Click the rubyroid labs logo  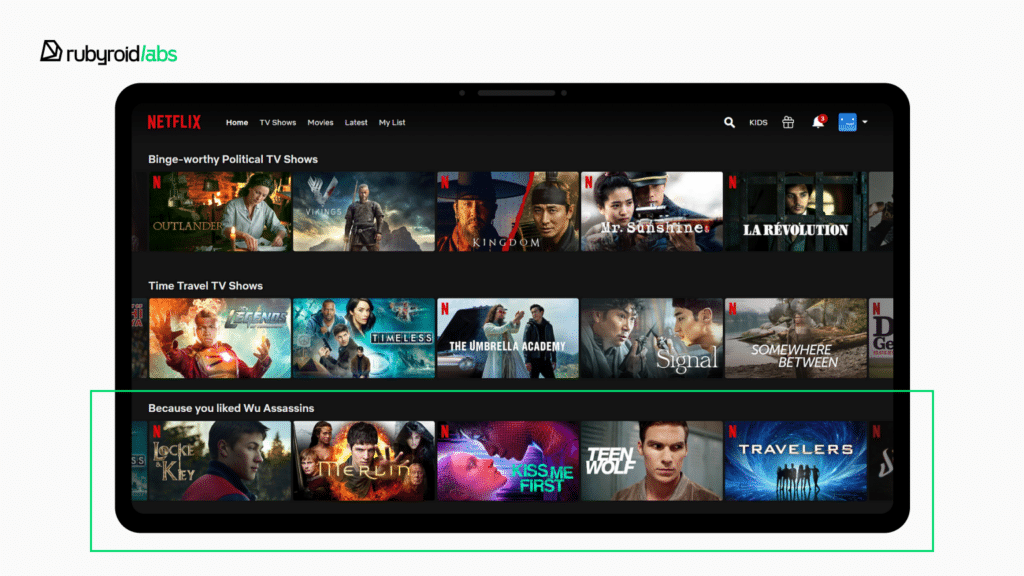(108, 52)
